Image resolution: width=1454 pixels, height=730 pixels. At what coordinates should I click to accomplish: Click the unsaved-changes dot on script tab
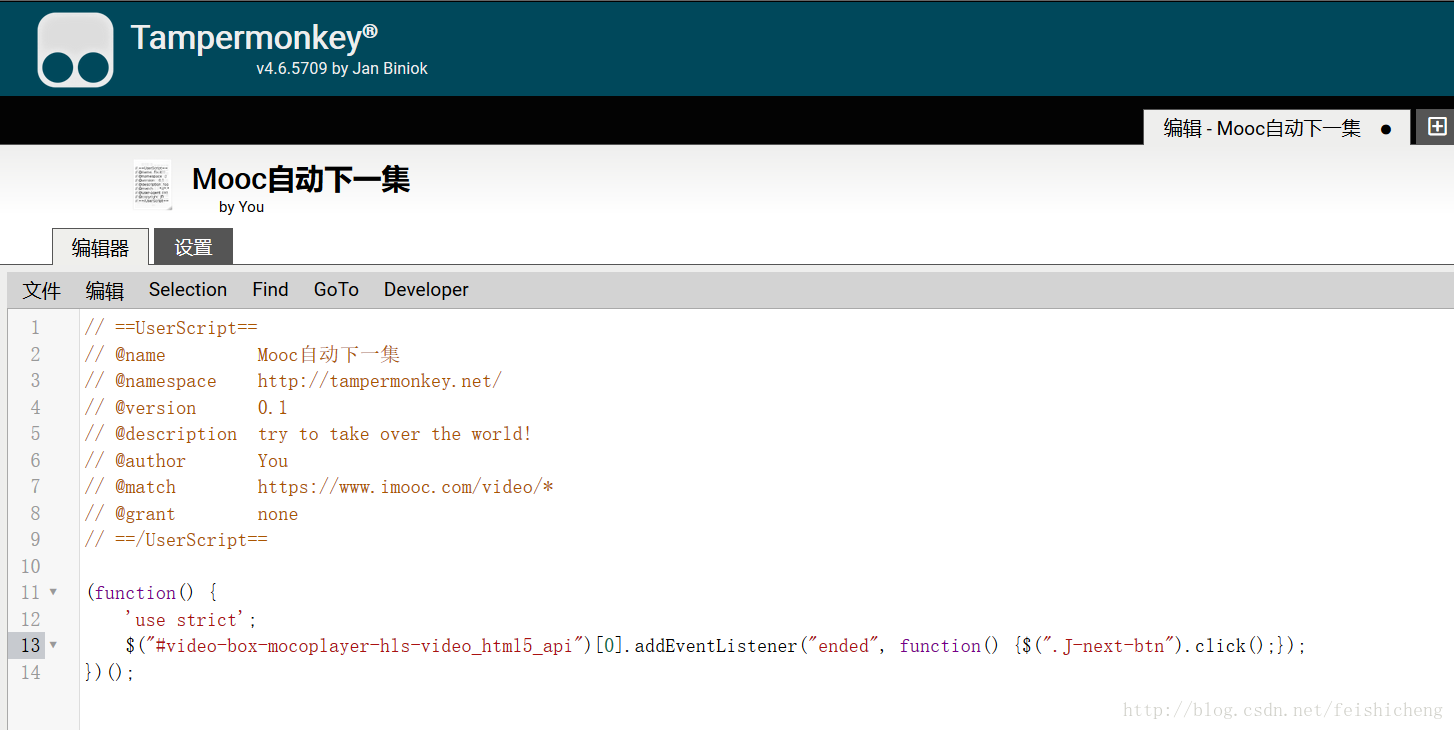tap(1386, 129)
